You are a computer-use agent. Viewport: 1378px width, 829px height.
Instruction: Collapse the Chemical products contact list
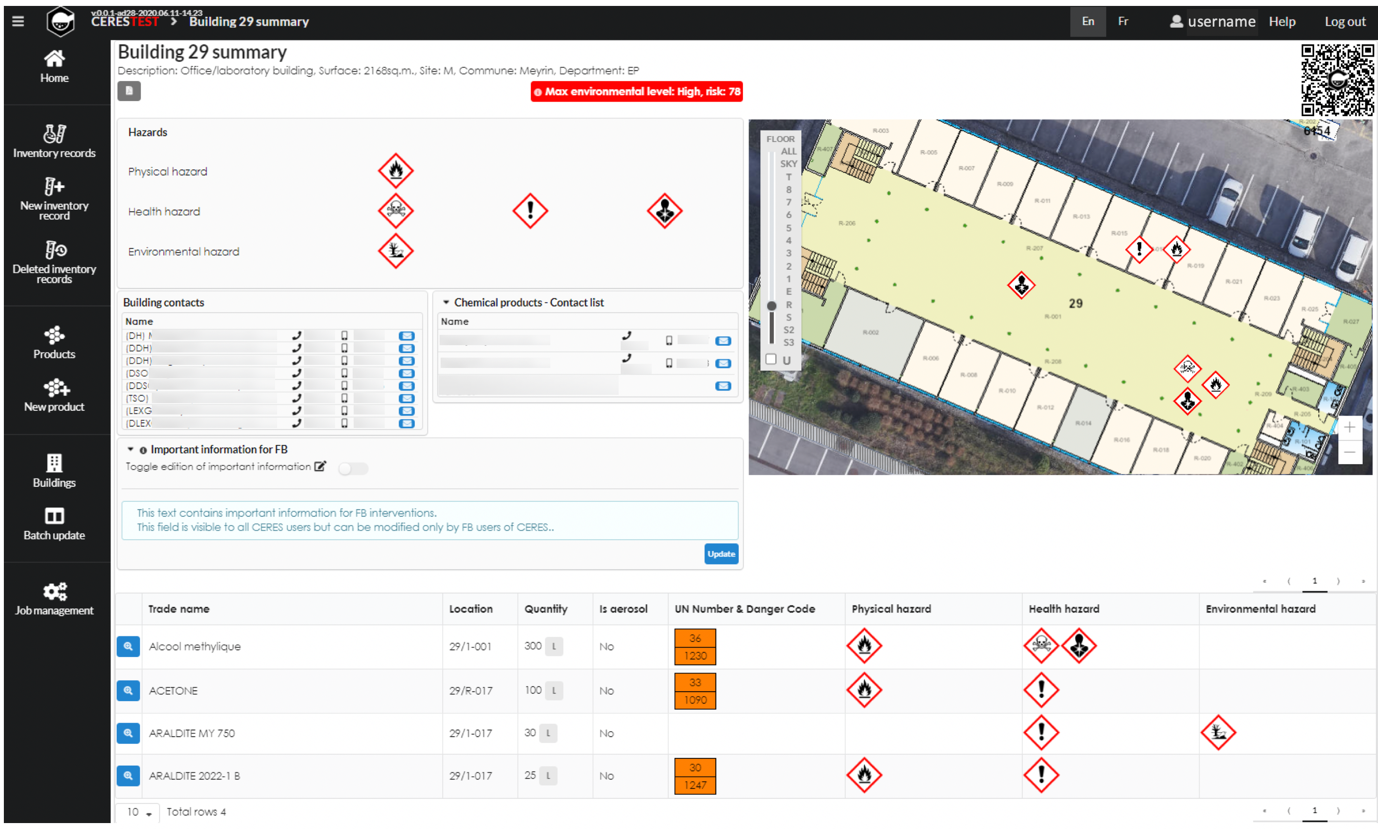447,302
